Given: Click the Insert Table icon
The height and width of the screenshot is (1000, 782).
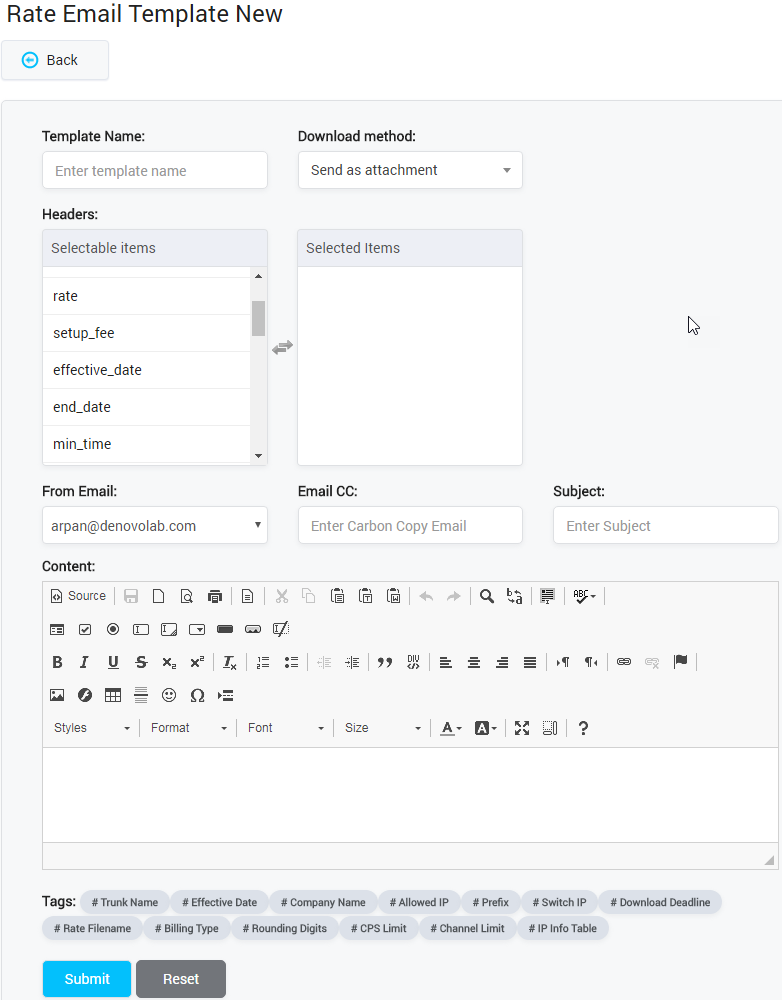Looking at the screenshot, I should click(x=113, y=695).
